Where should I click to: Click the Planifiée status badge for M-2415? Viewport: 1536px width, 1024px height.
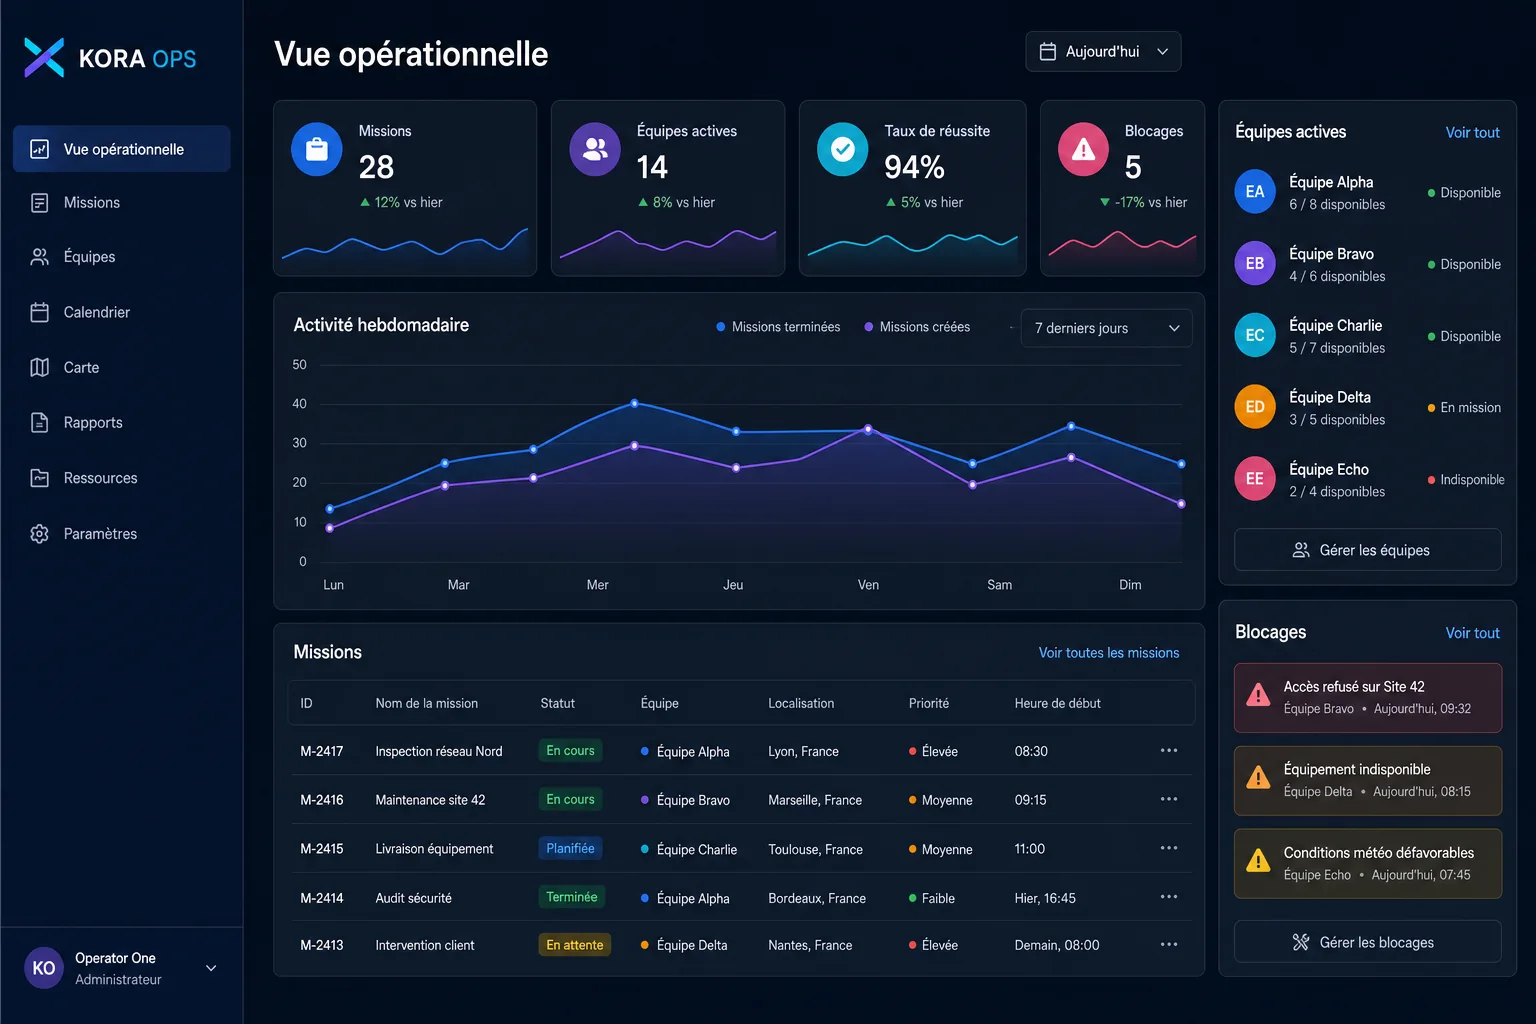point(570,848)
